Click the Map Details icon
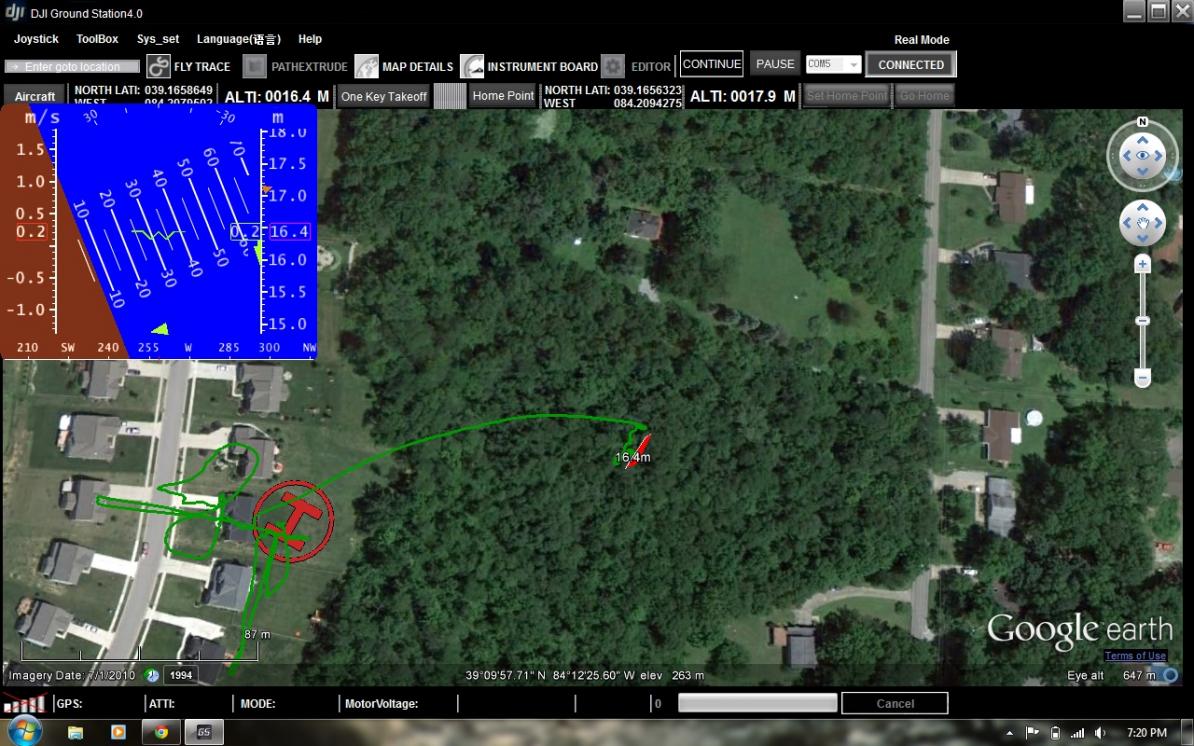 (x=367, y=67)
